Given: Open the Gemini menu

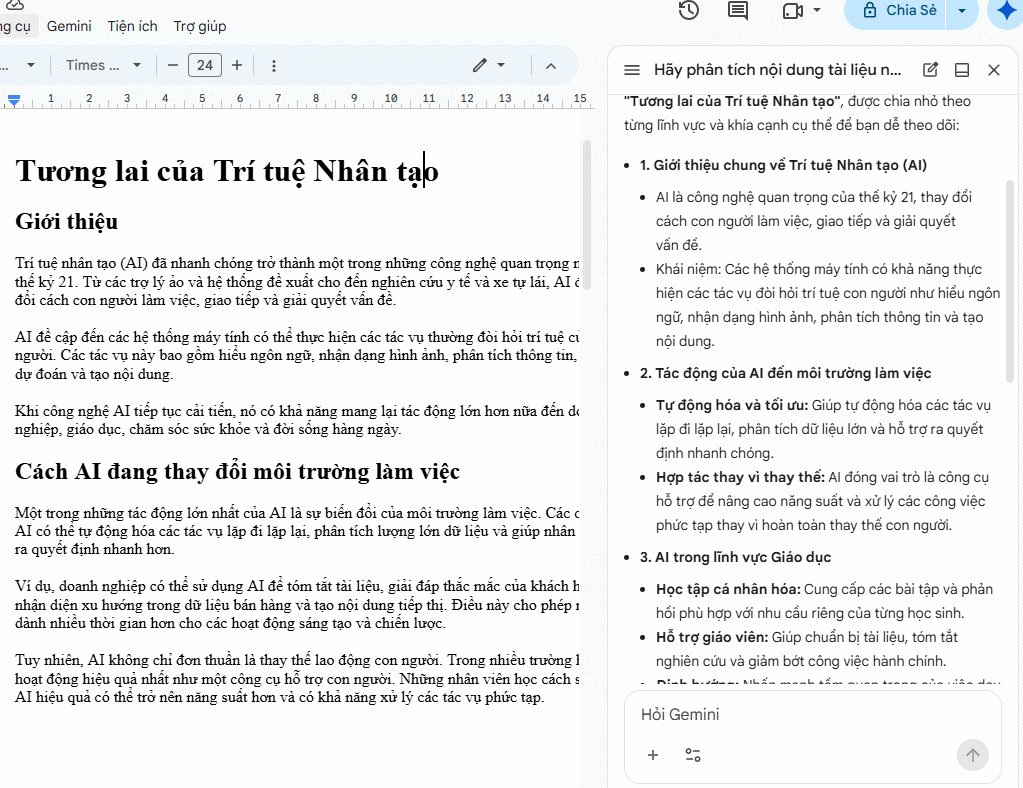Looking at the screenshot, I should pyautogui.click(x=69, y=26).
